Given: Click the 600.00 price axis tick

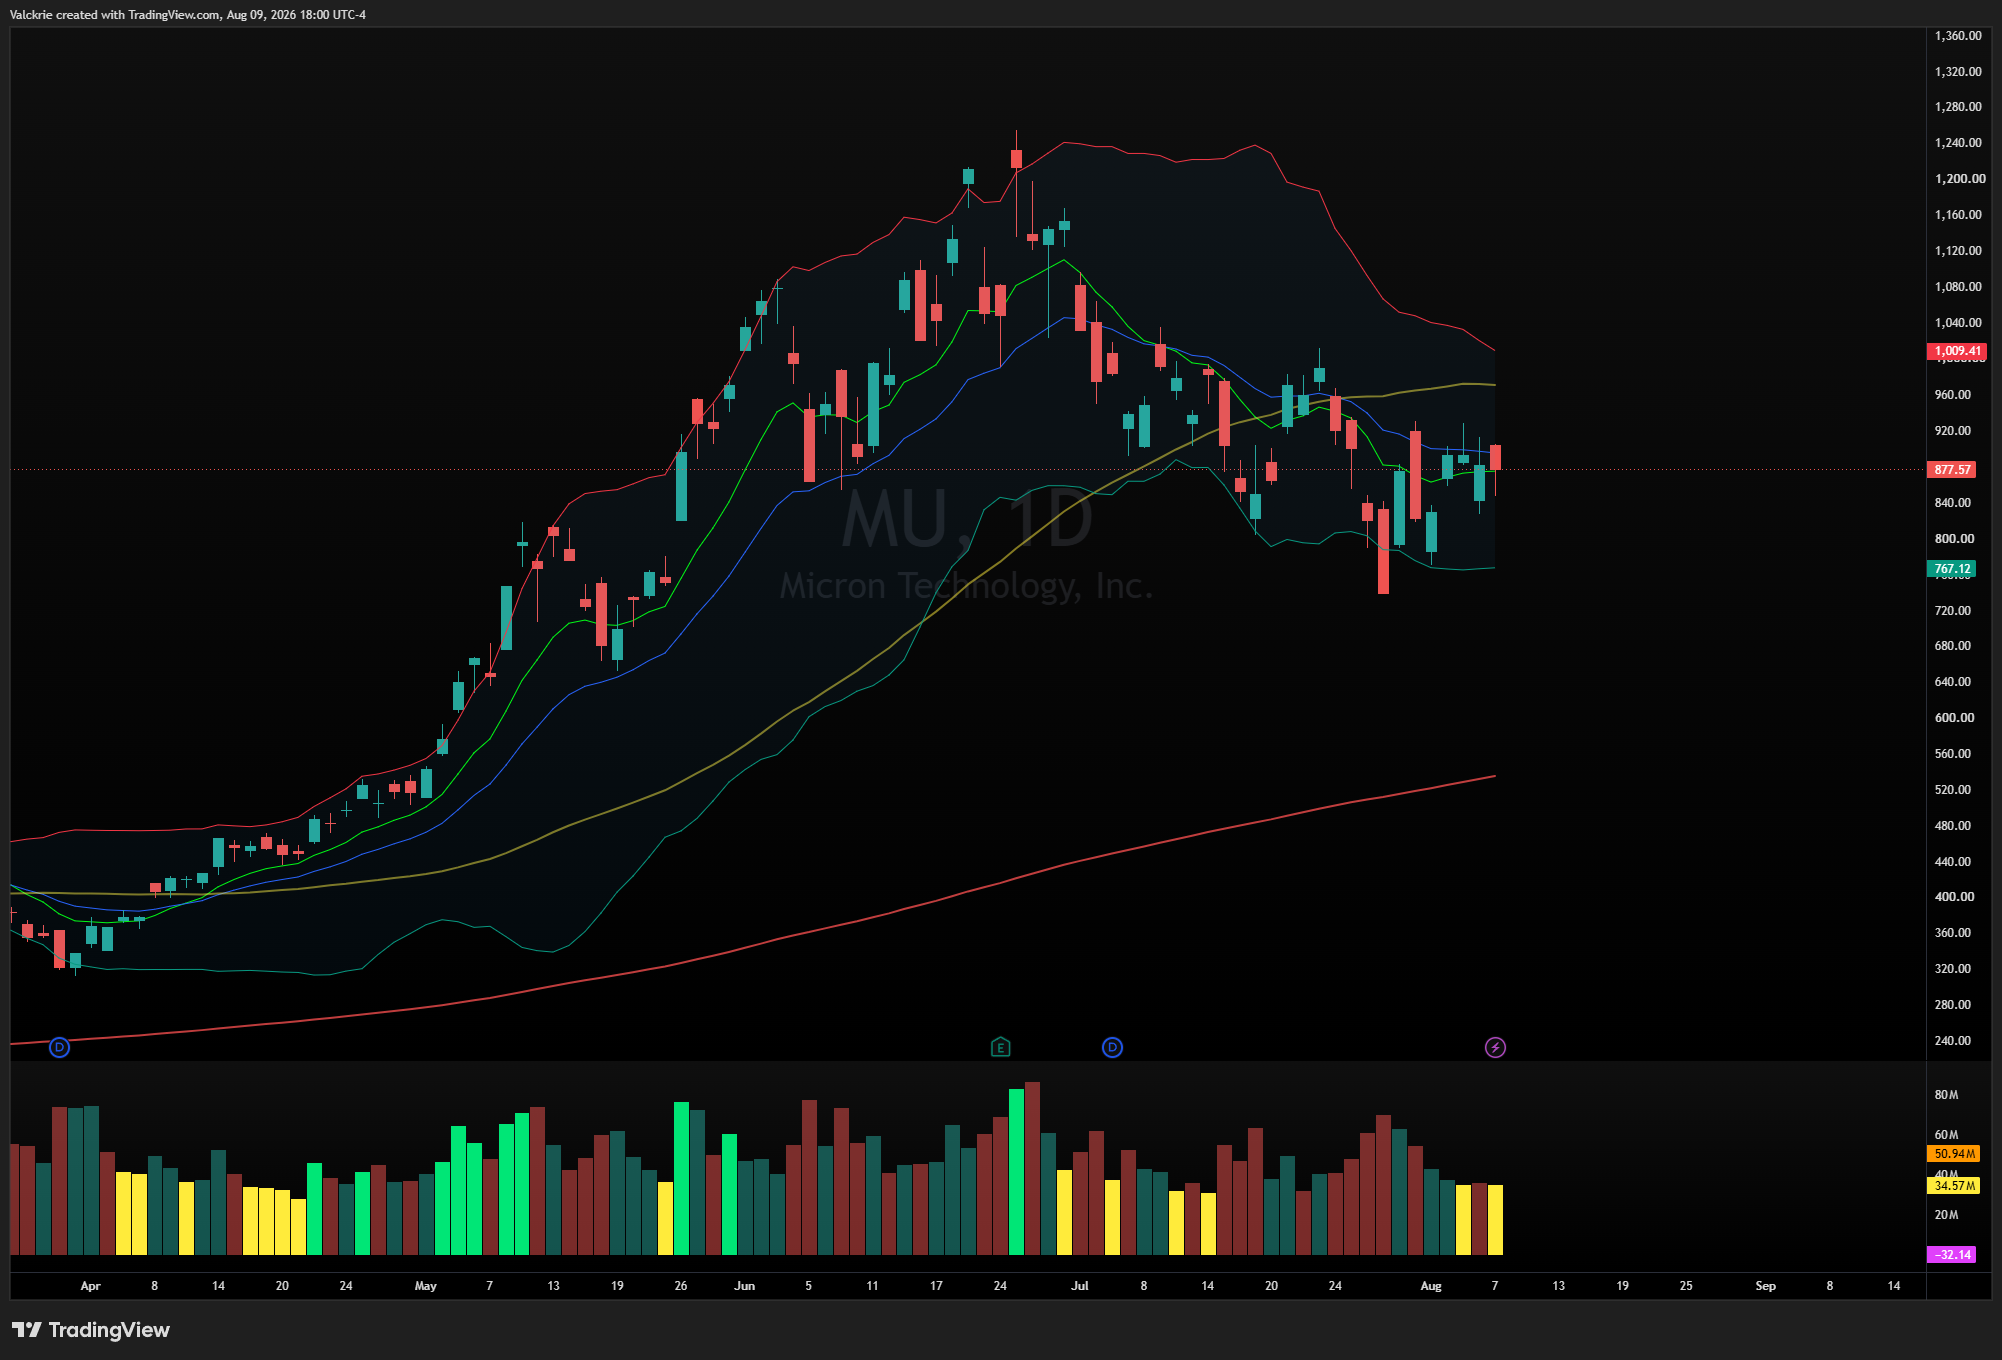Looking at the screenshot, I should pyautogui.click(x=1953, y=718).
